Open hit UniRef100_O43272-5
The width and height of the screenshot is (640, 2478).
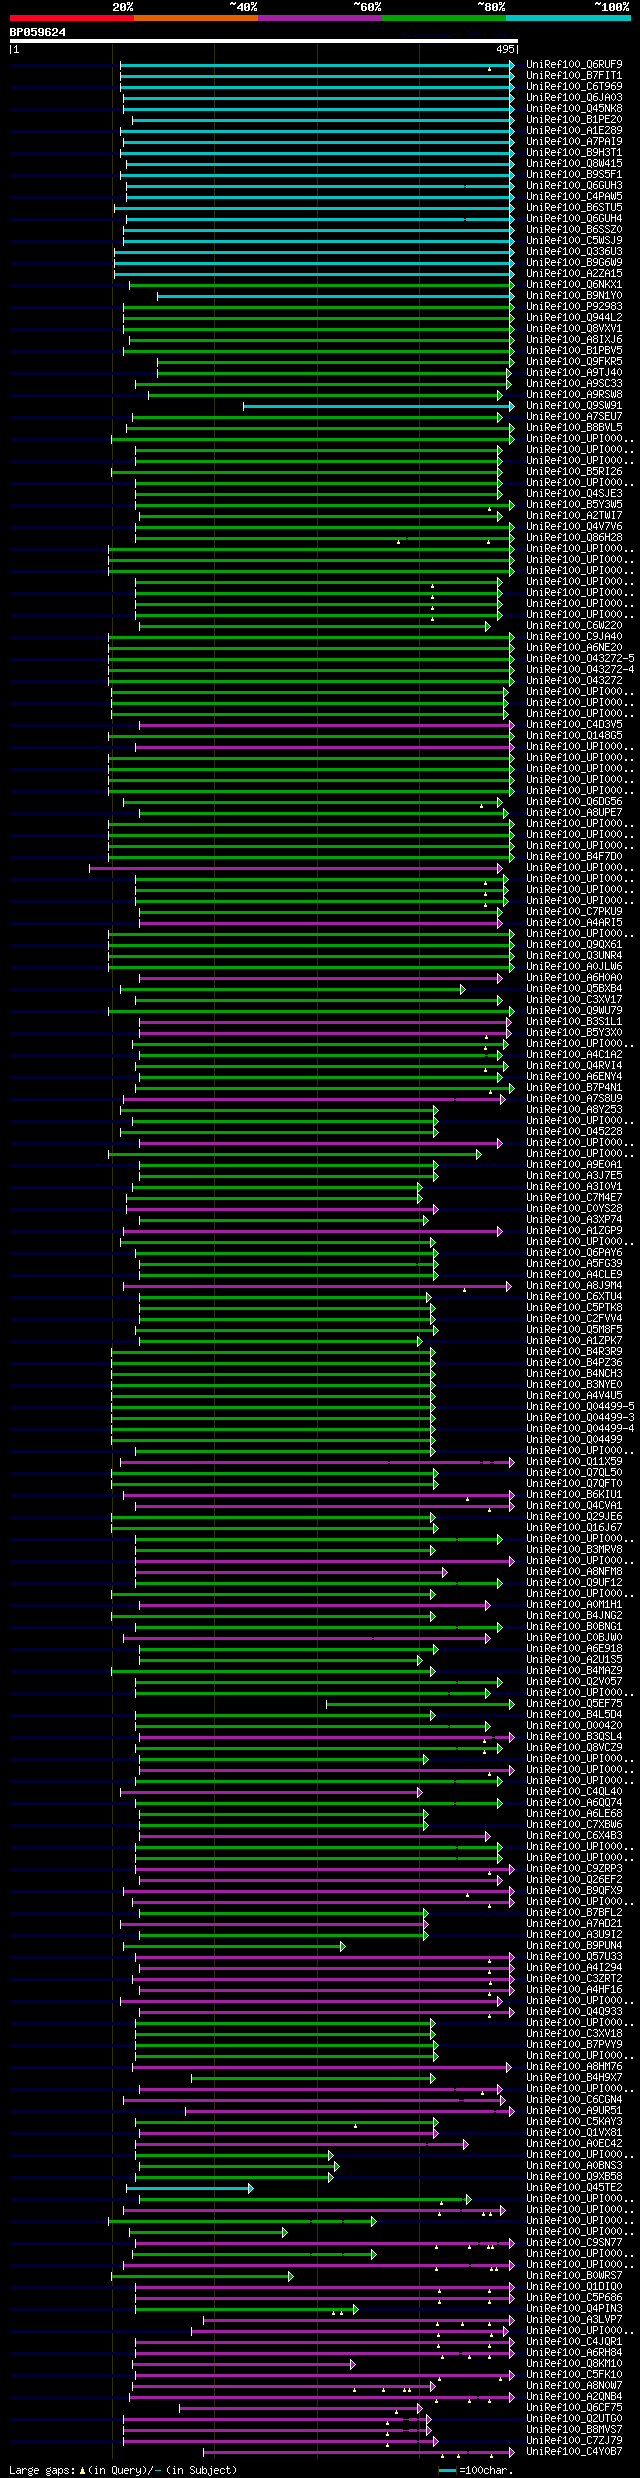point(580,659)
